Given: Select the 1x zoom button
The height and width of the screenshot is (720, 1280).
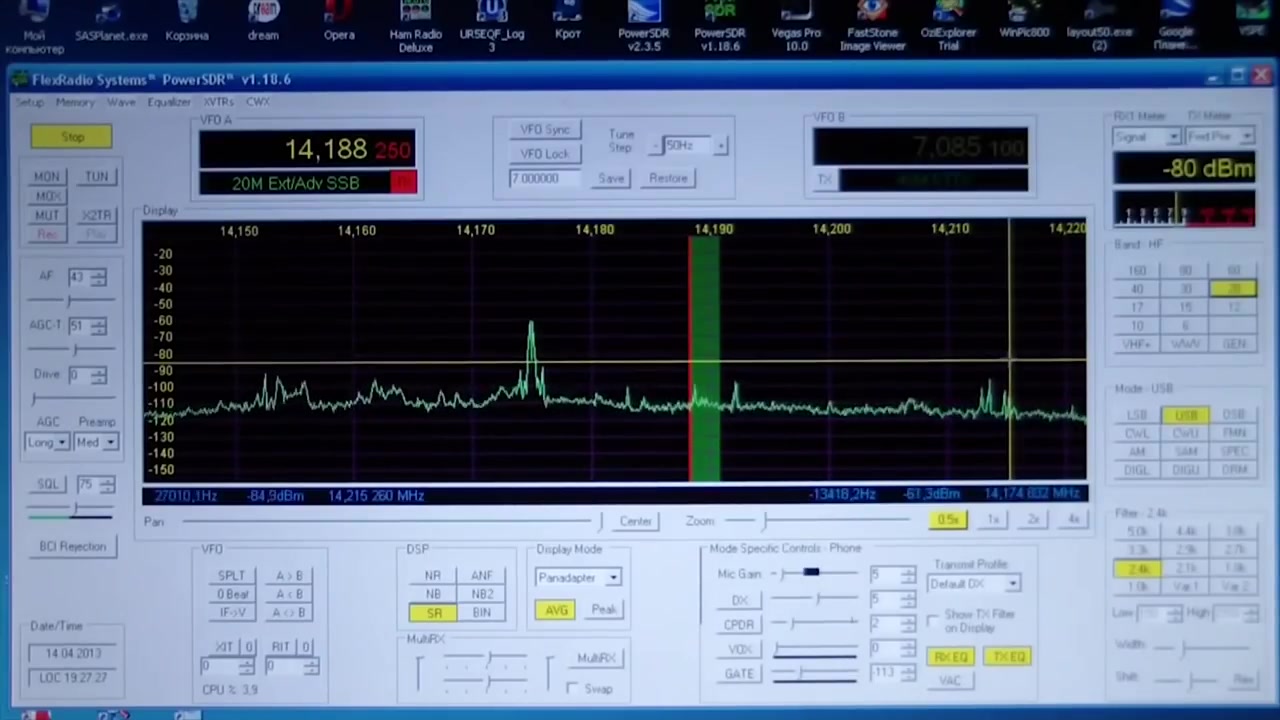Looking at the screenshot, I should click(993, 520).
